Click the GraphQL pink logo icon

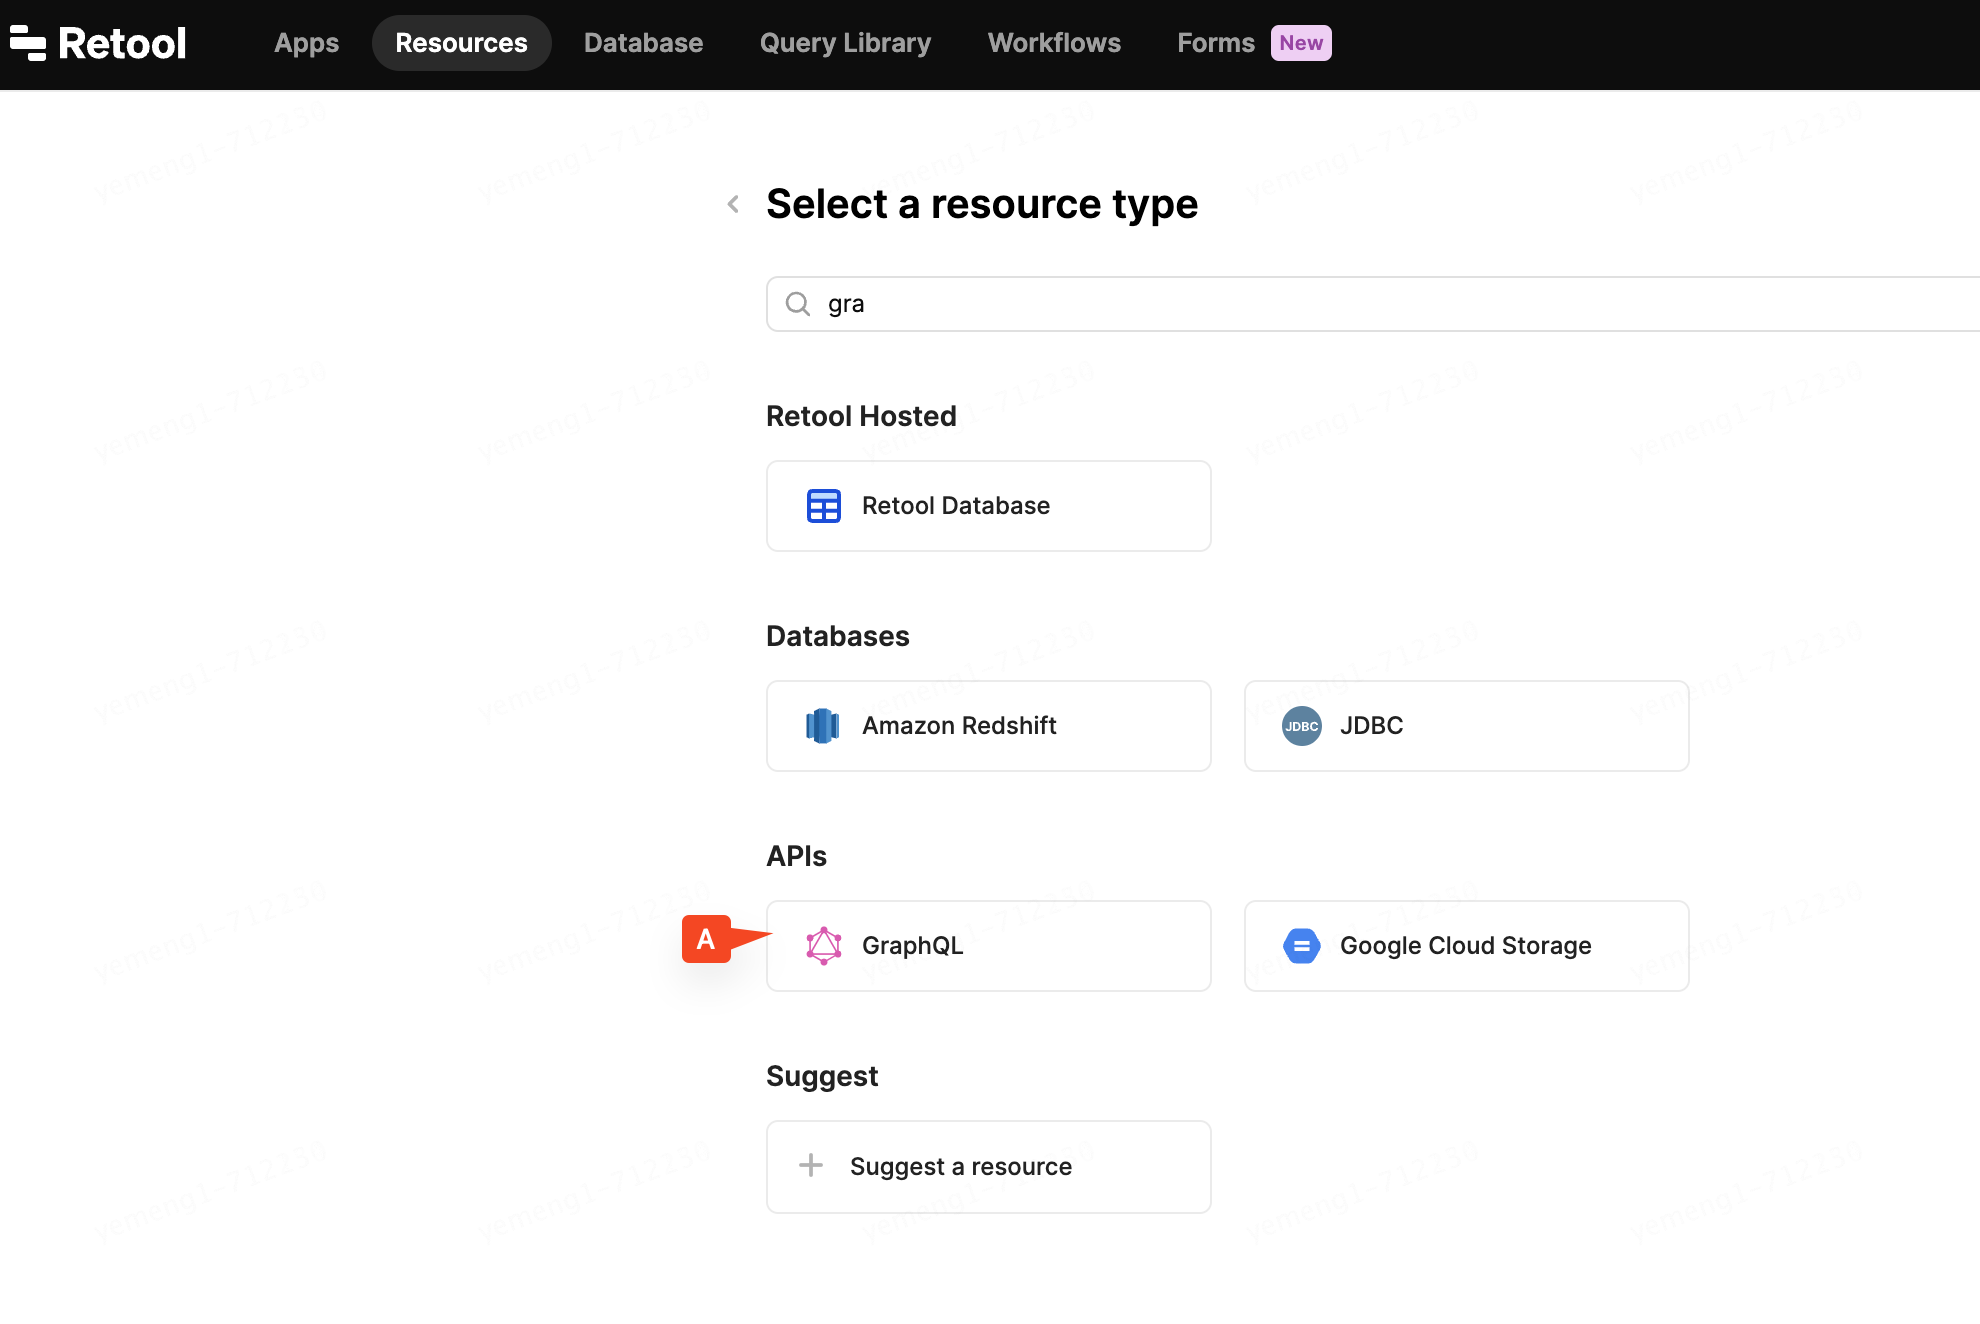823,946
